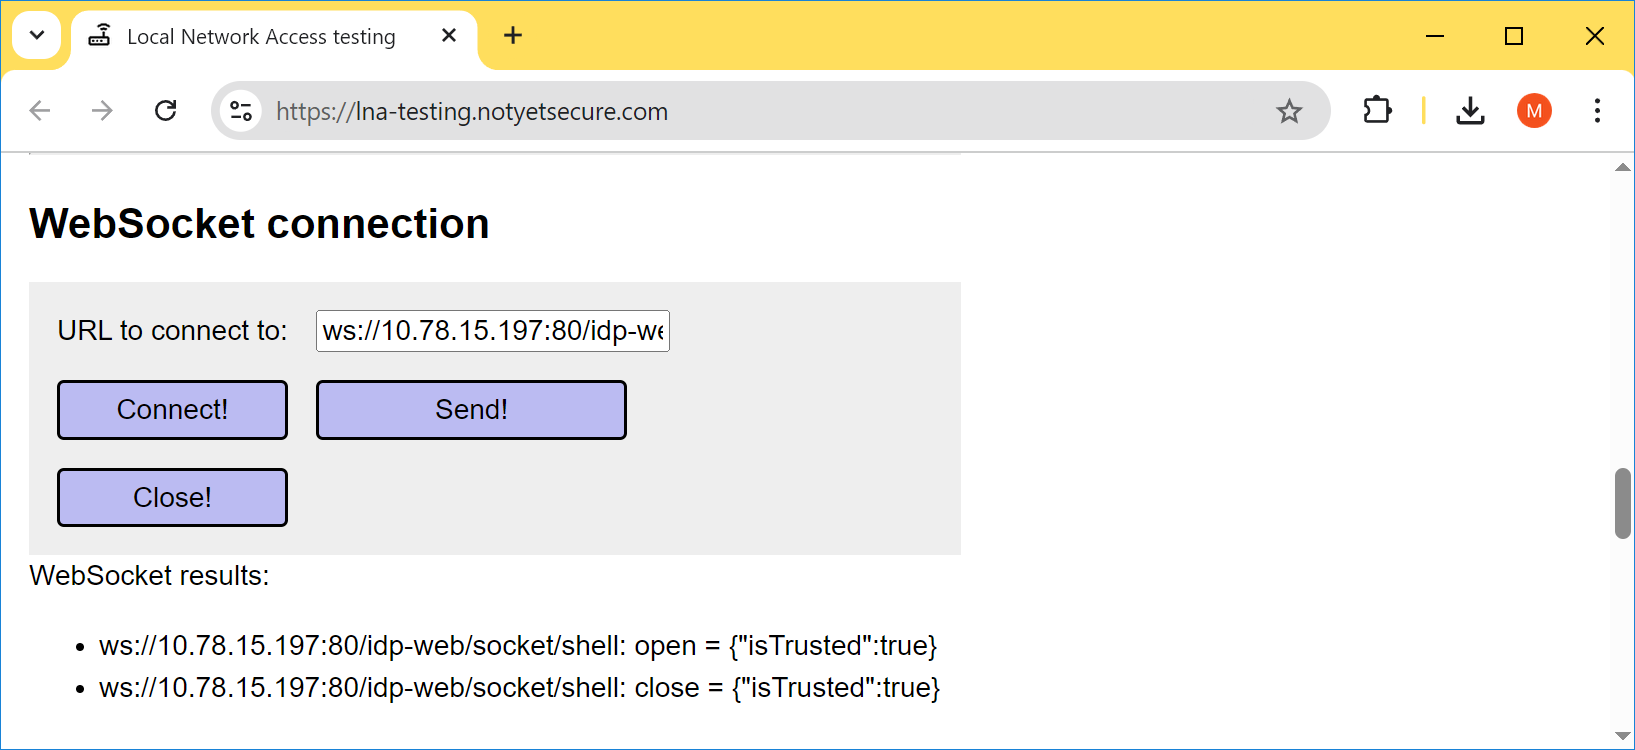
Task: Open Chrome's three-dot menu
Action: (x=1597, y=111)
